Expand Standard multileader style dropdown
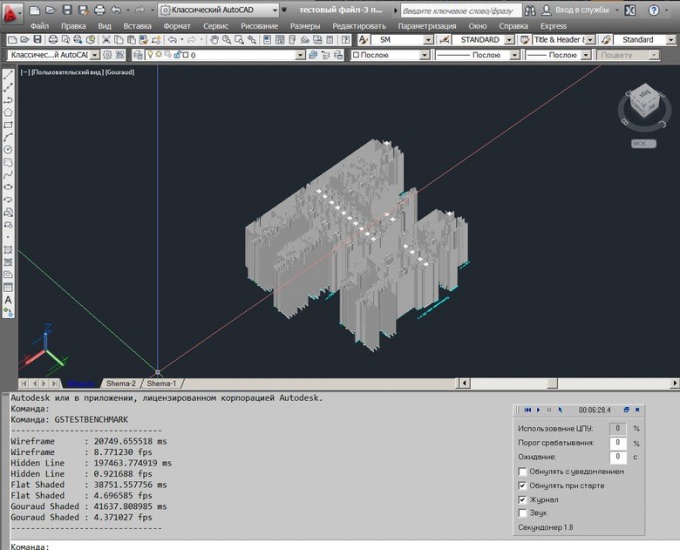 671,40
